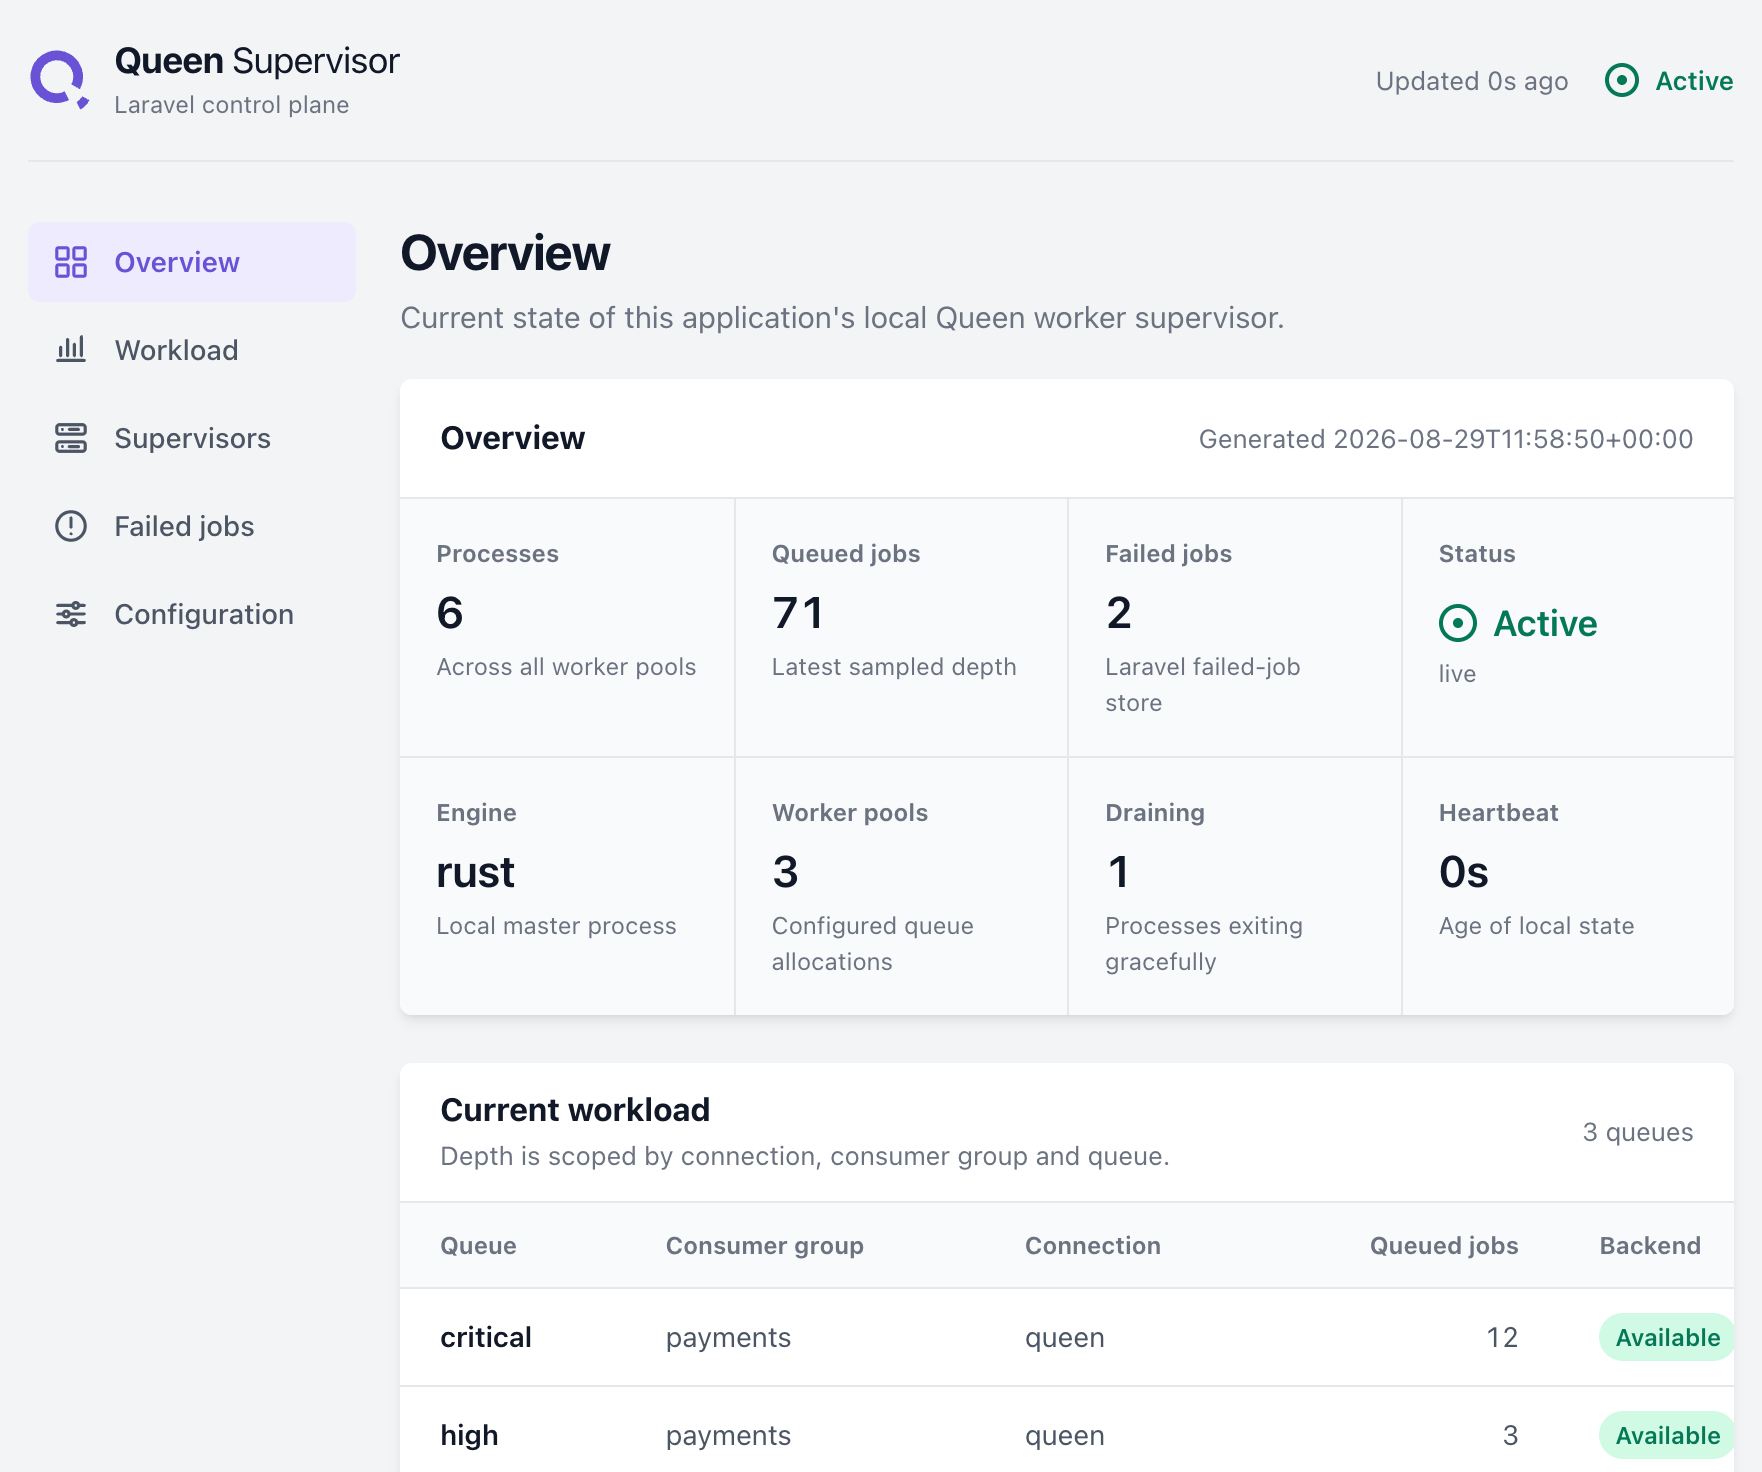Select the Queued jobs value 71
Image resolution: width=1762 pixels, height=1472 pixels.
point(798,612)
